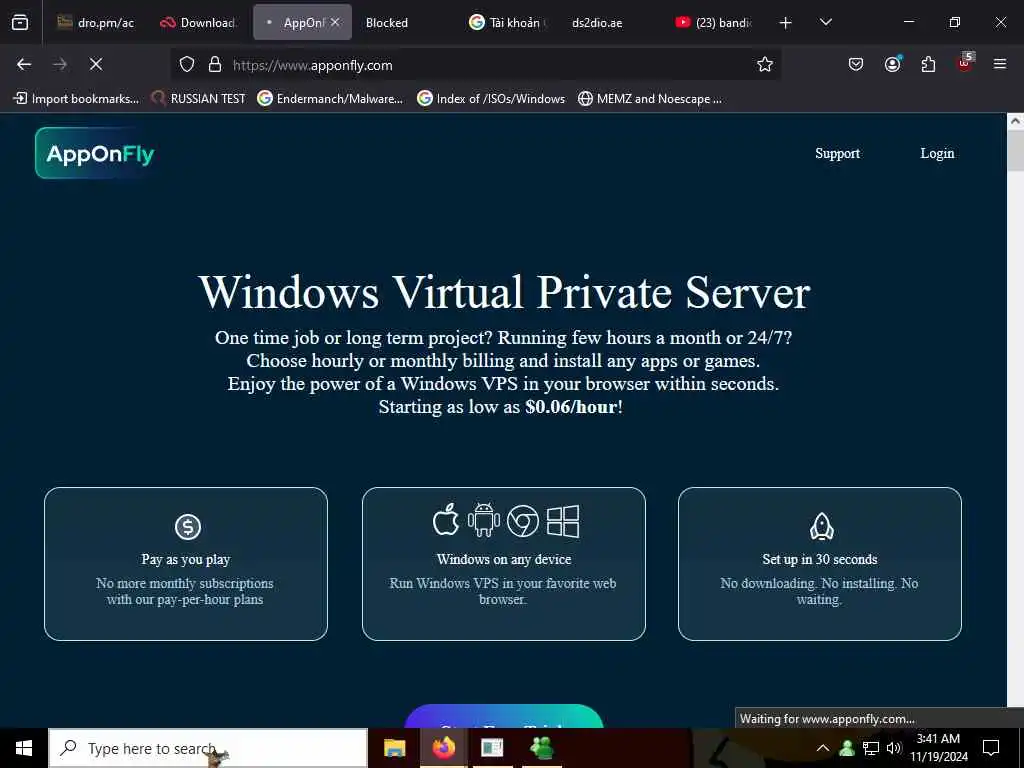Go back with the back arrow
The image size is (1024, 768).
click(x=24, y=64)
